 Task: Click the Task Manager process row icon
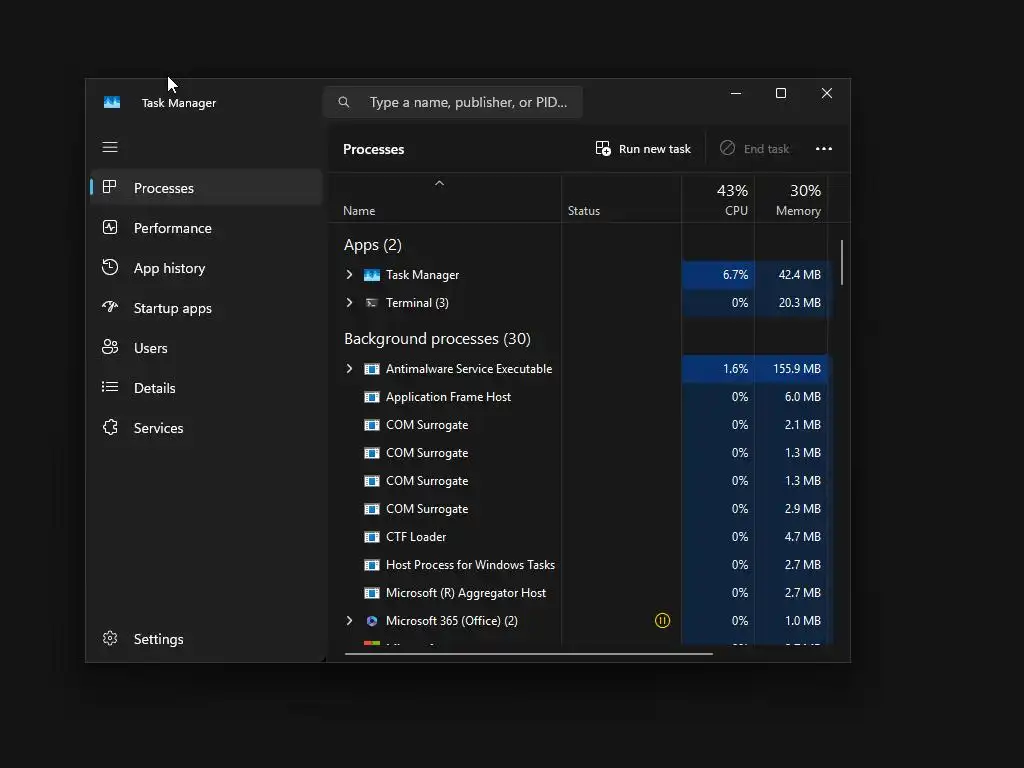click(372, 275)
